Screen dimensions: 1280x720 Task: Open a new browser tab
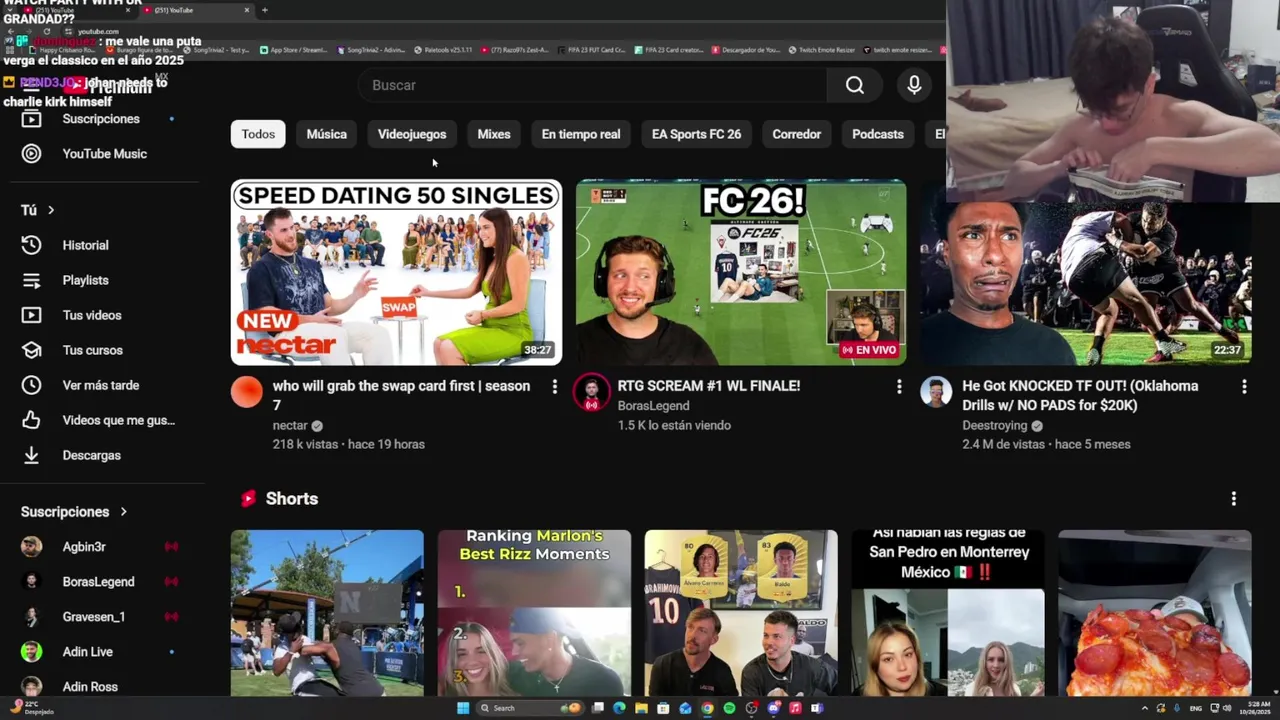tap(264, 10)
